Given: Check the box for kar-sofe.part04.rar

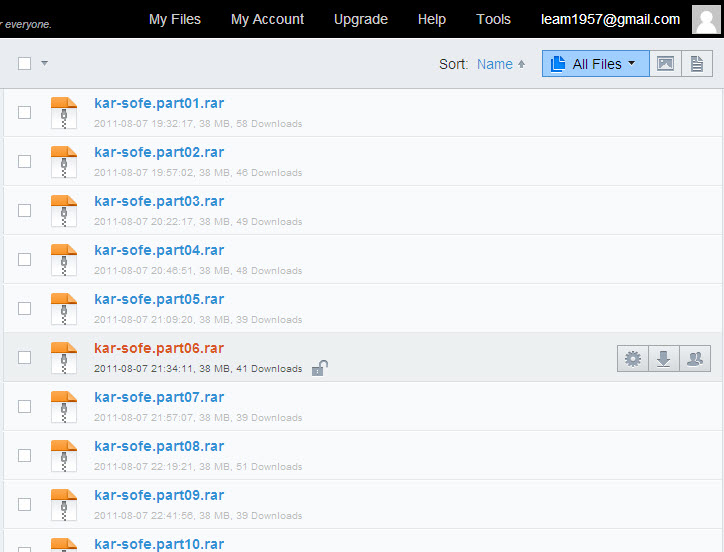Looking at the screenshot, I should pos(24,259).
